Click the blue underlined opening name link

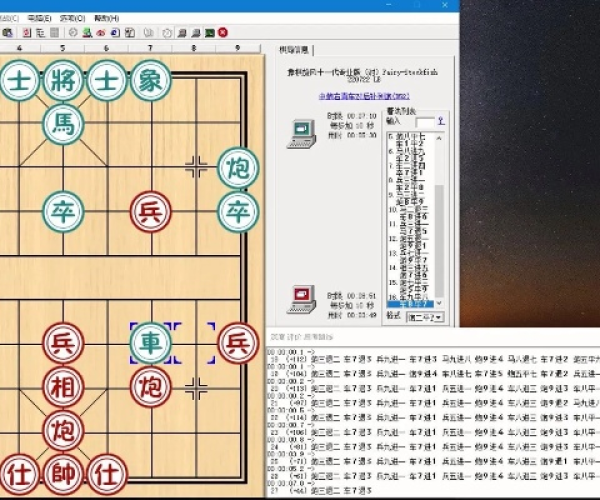tap(364, 96)
